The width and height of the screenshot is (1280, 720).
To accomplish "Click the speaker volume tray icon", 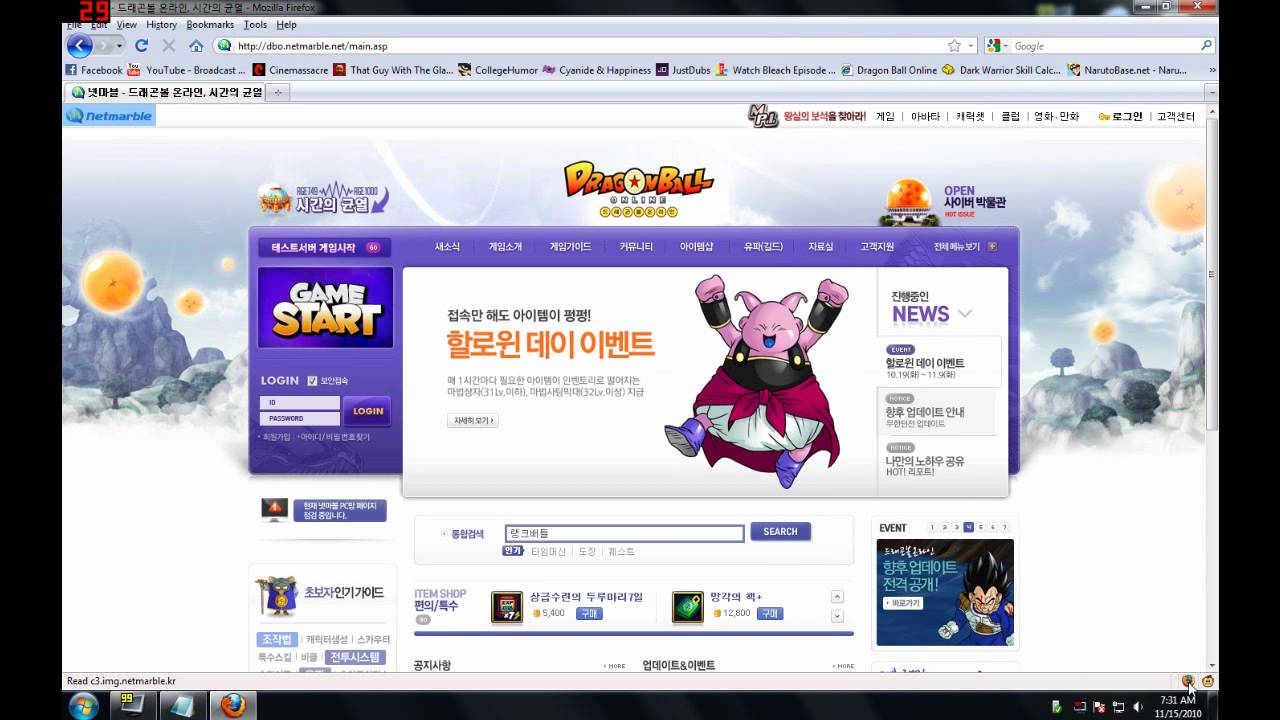I will [x=1138, y=707].
